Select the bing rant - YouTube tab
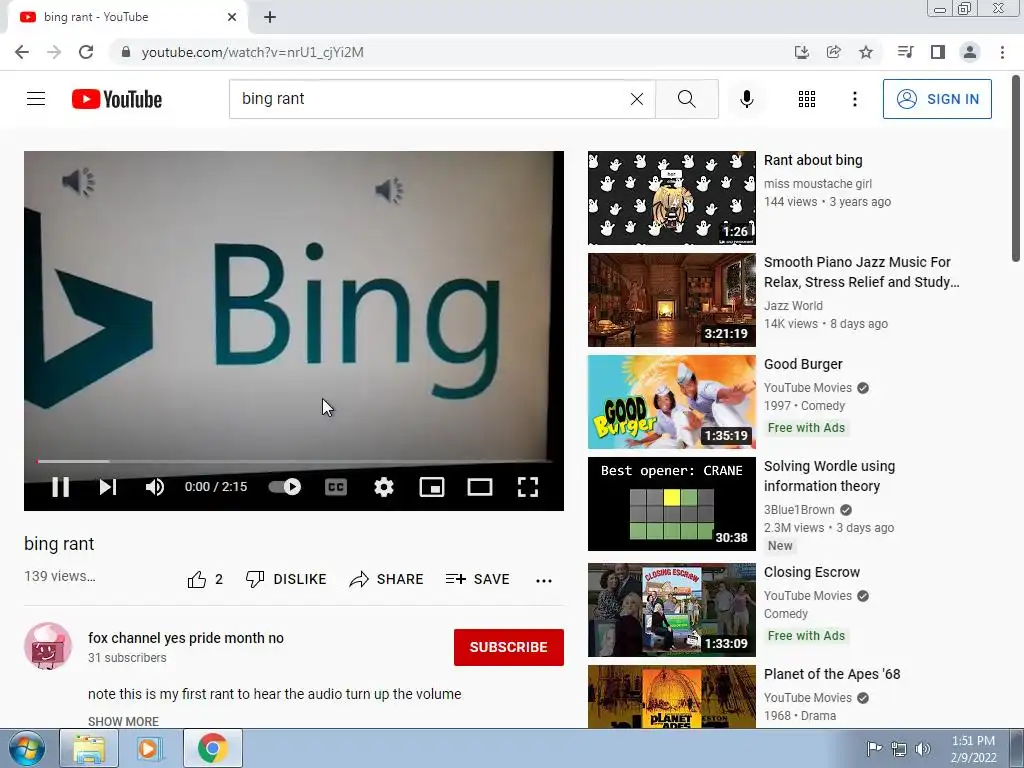This screenshot has width=1024, height=768. tap(127, 17)
